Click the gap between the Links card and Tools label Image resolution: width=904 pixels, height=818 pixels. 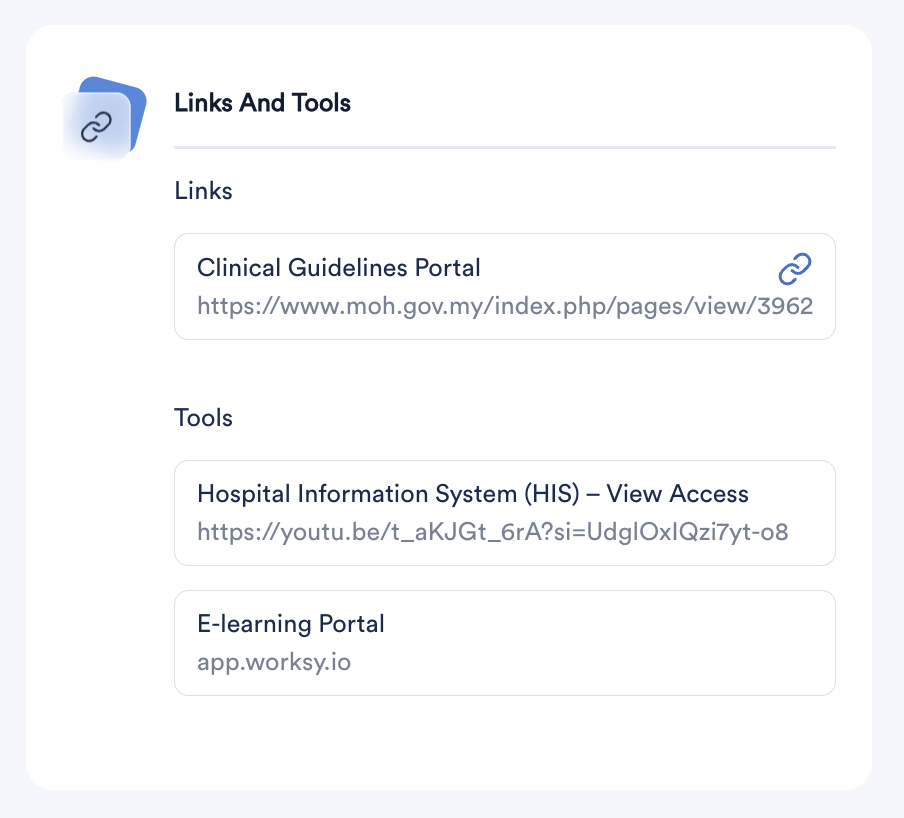pos(504,372)
